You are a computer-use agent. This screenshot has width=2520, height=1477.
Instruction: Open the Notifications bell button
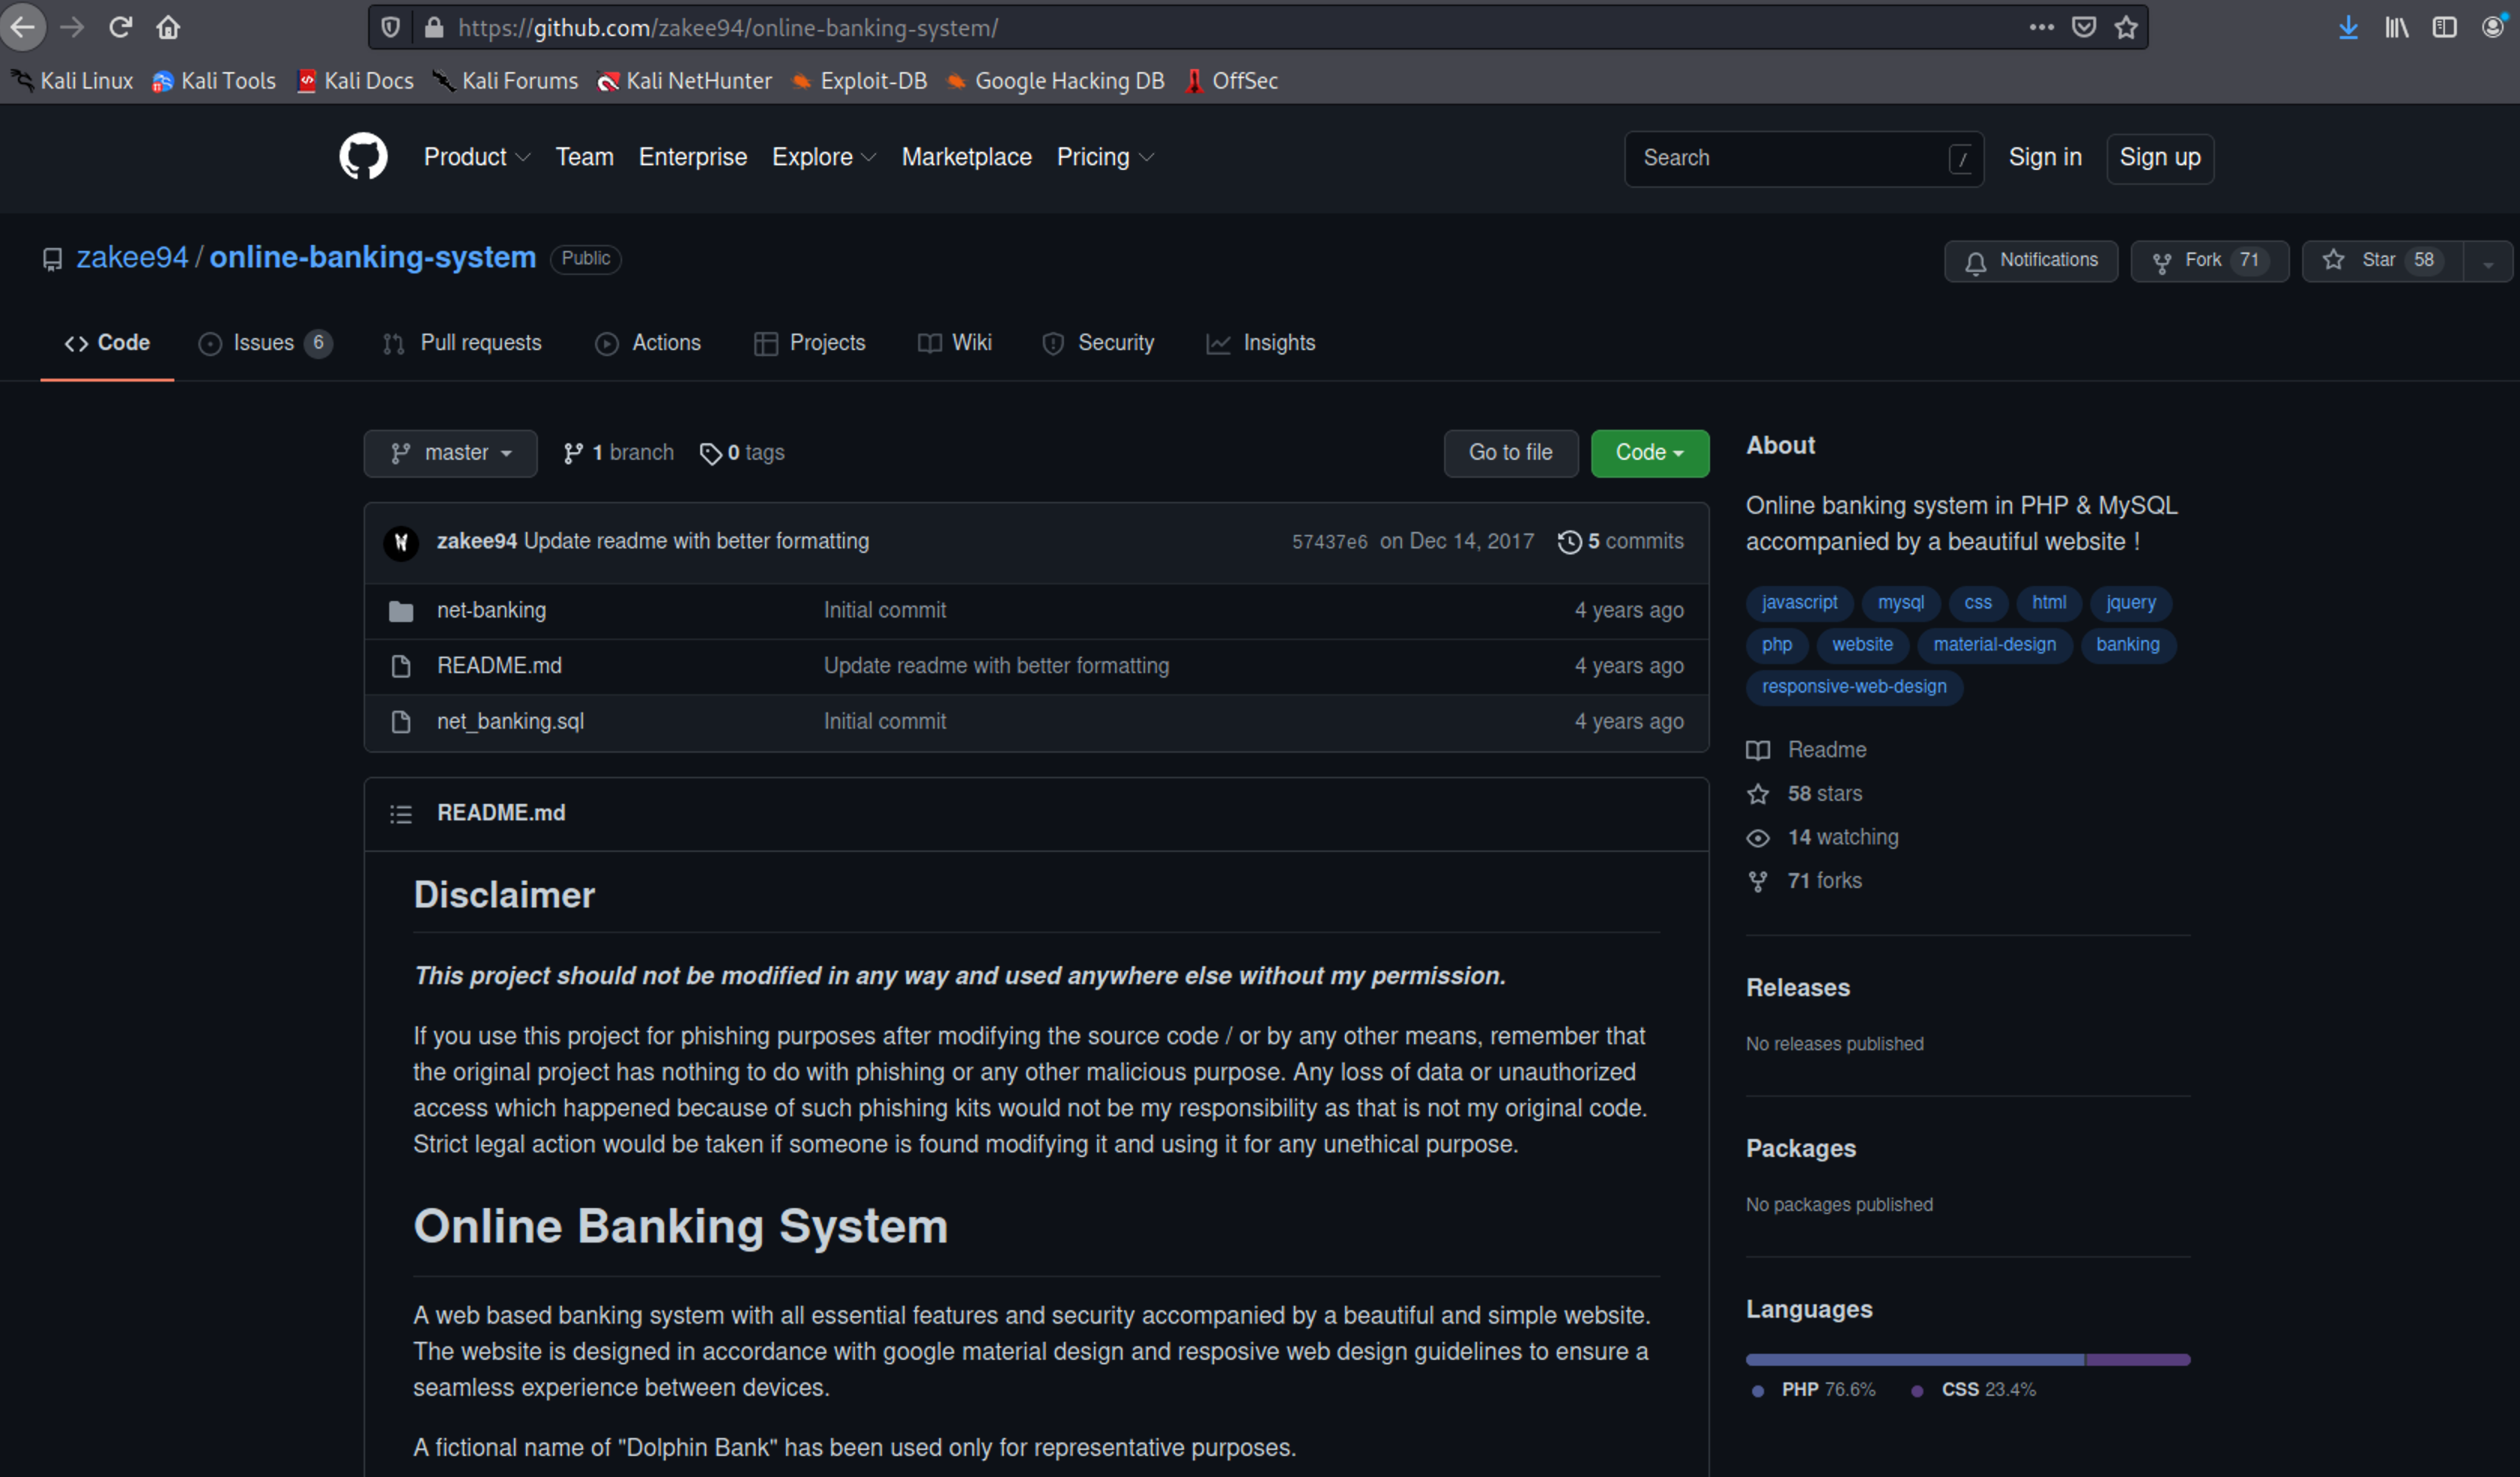[x=2030, y=261]
